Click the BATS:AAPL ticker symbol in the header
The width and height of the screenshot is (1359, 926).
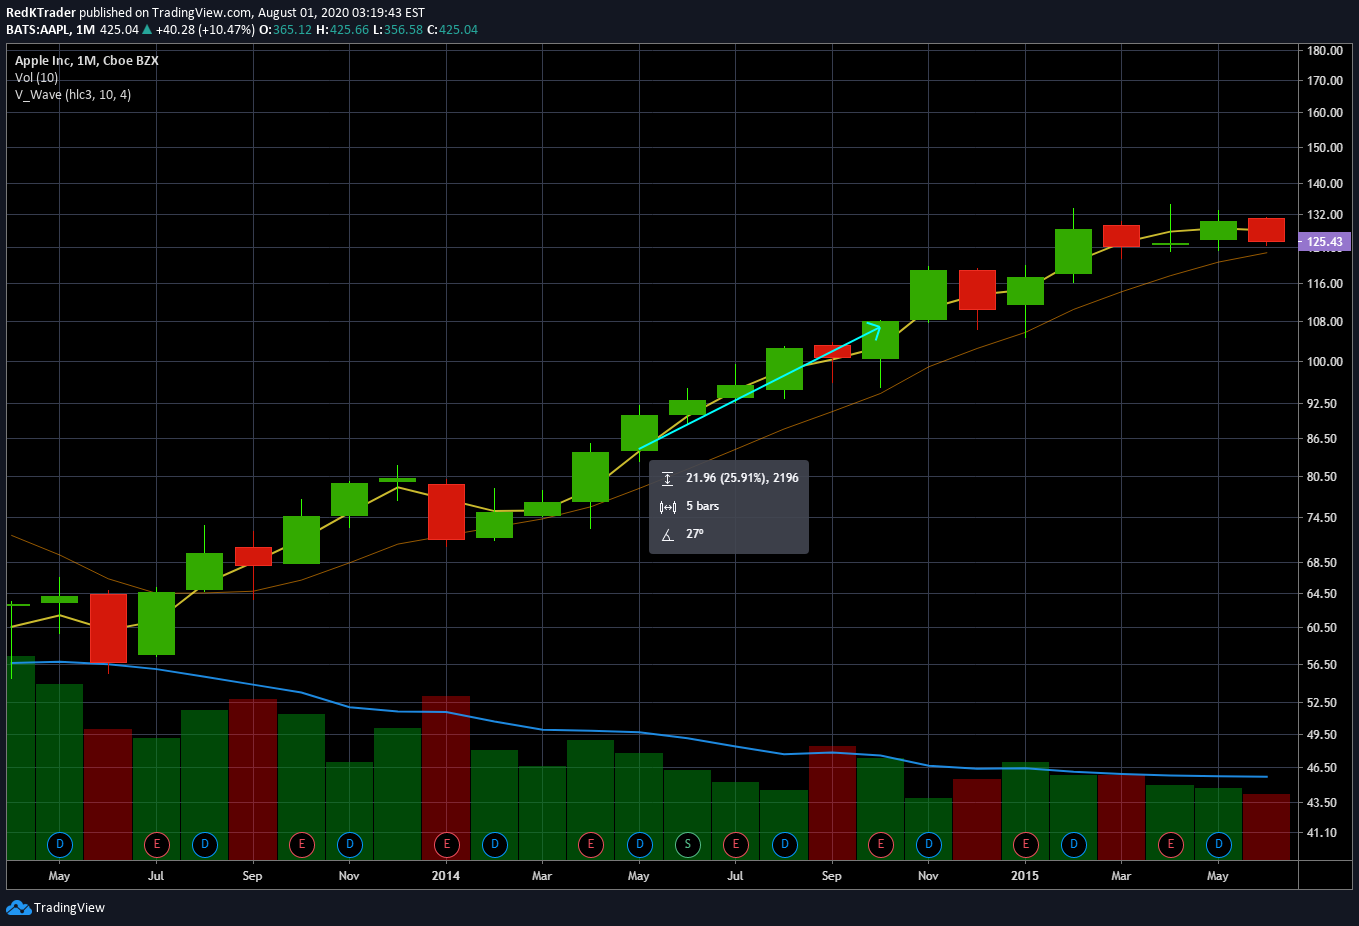click(38, 30)
